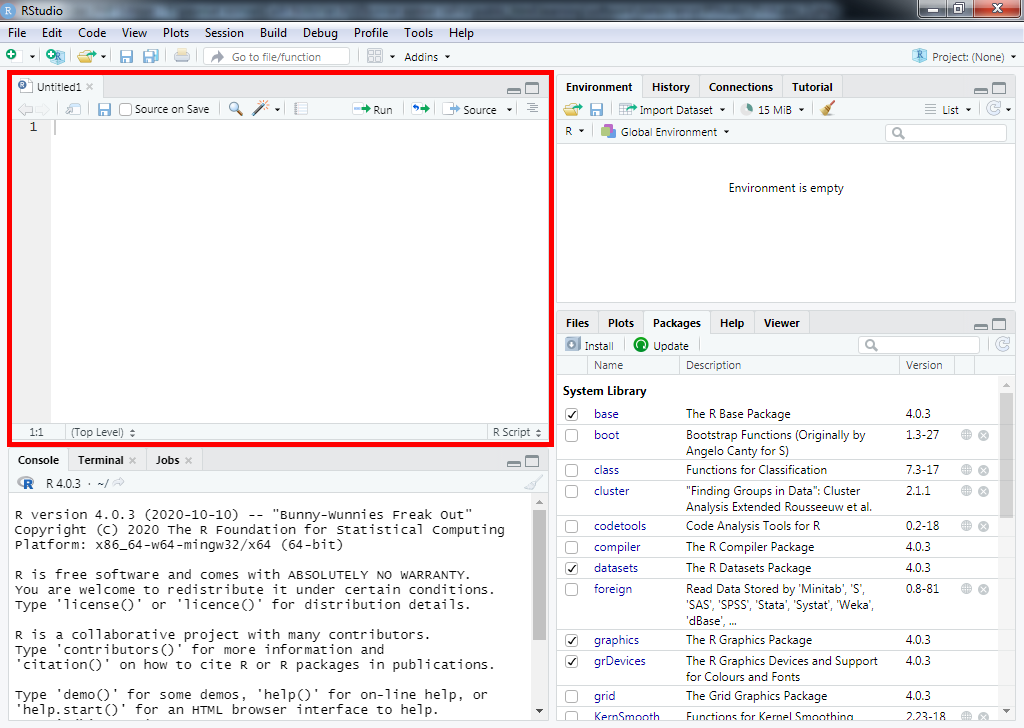The width and height of the screenshot is (1024, 728).
Task: Clear the console with broom icon
Action: coord(534,483)
